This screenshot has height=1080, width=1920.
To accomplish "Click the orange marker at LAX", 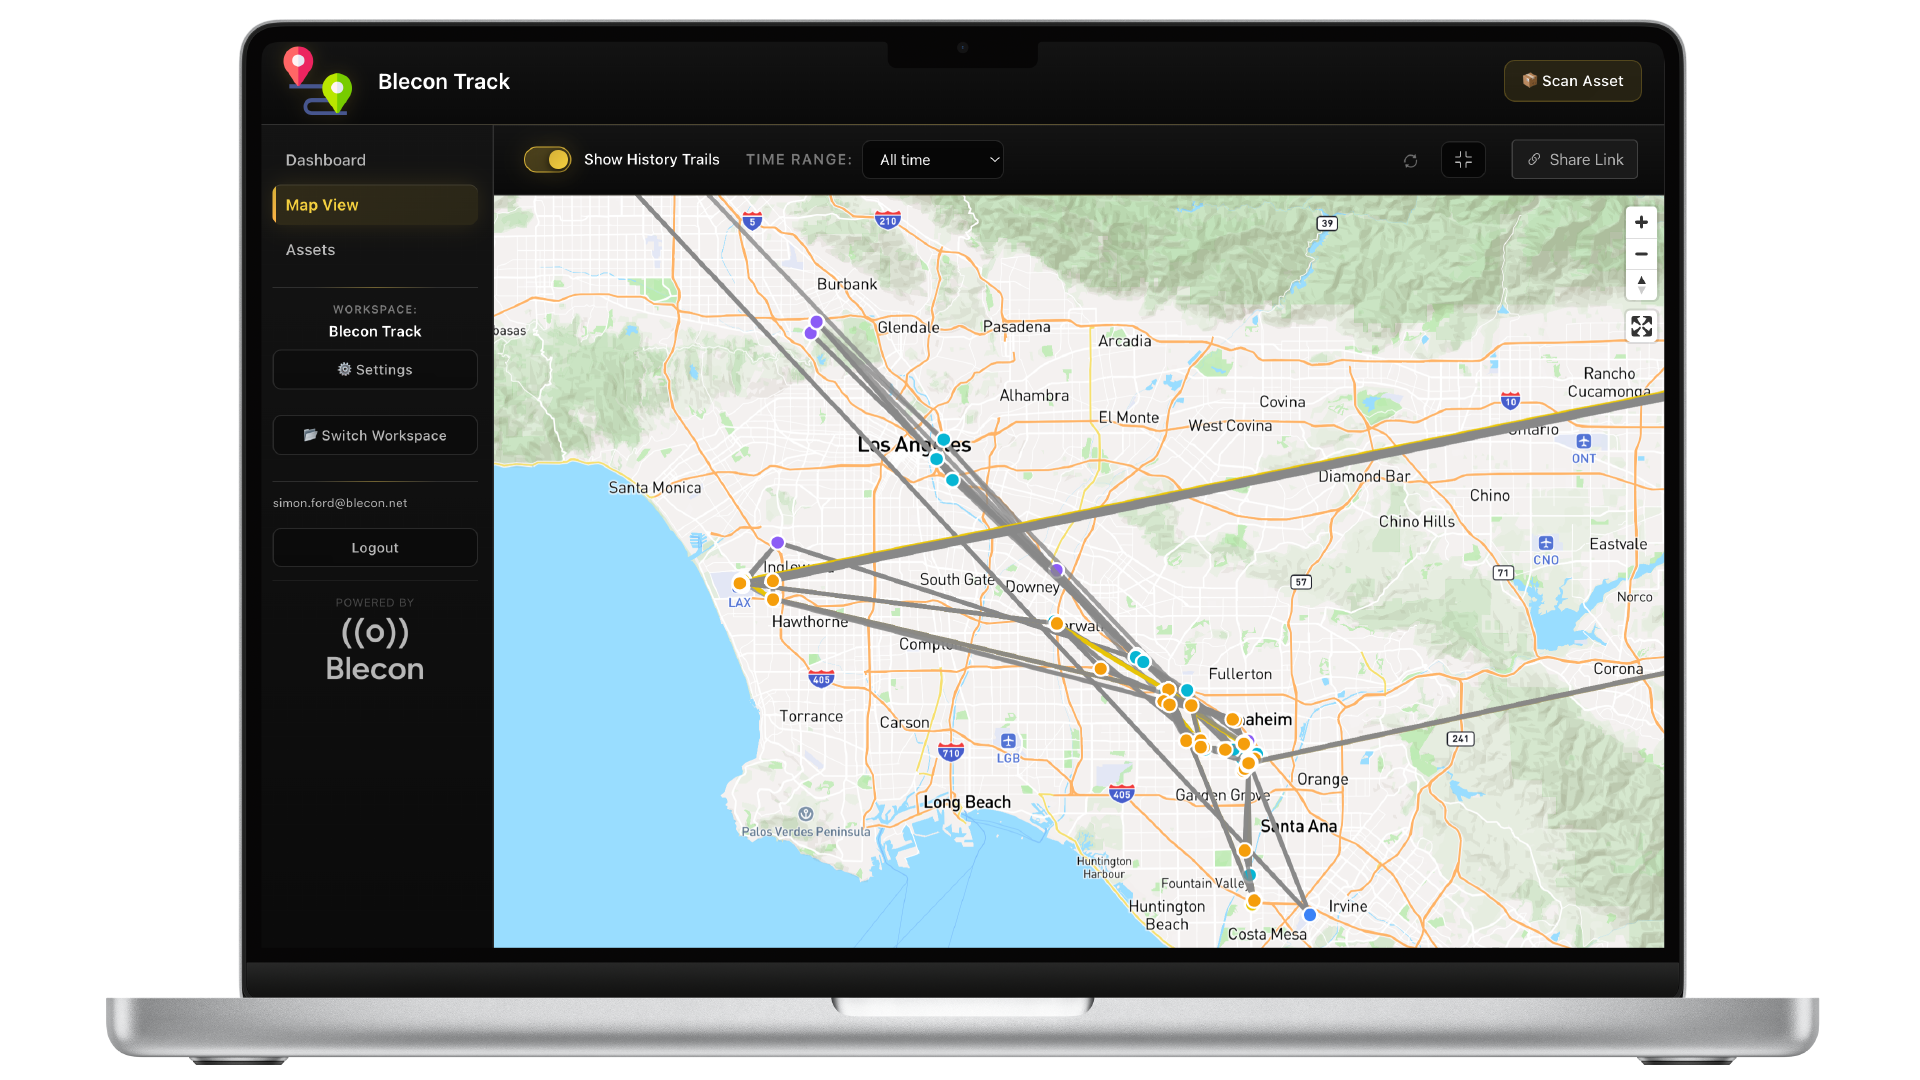I will (x=740, y=584).
